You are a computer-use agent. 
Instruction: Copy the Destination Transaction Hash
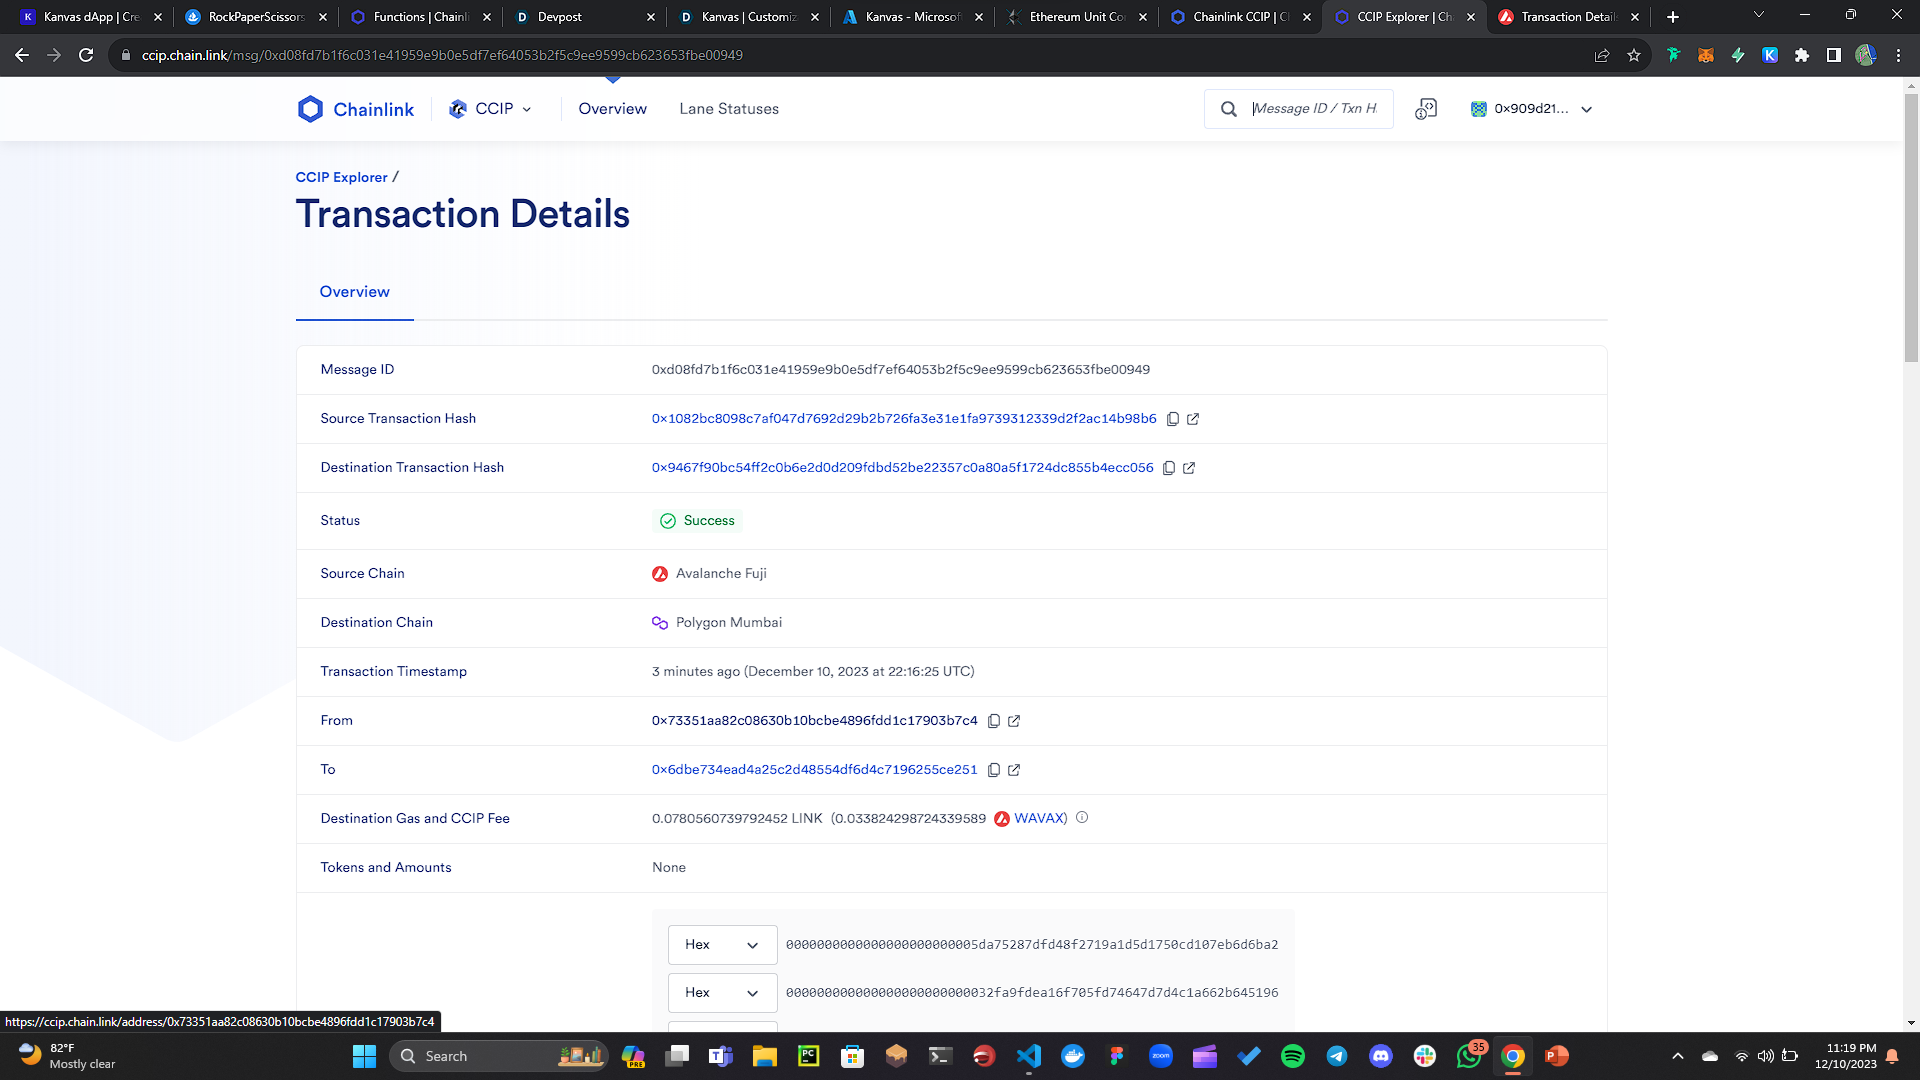1169,468
